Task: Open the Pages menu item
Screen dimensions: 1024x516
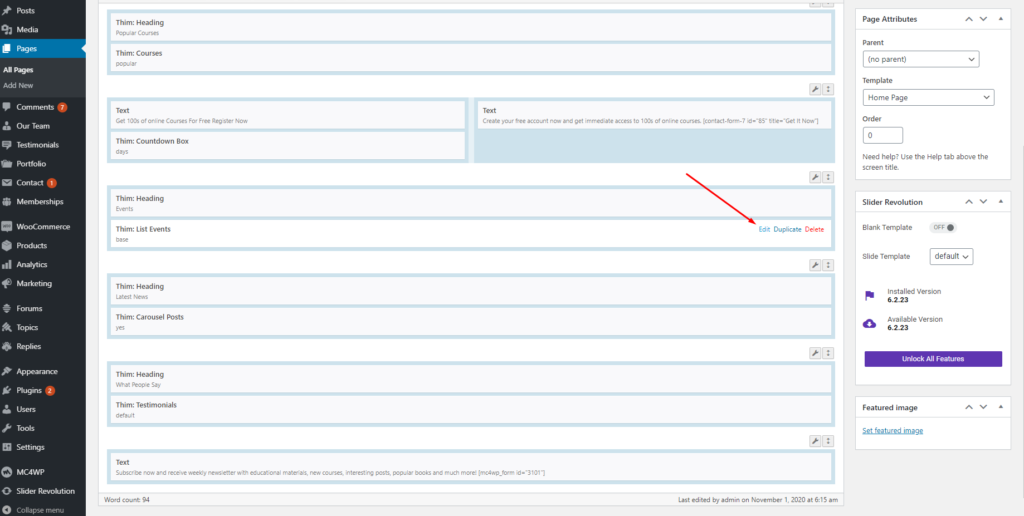Action: tap(42, 48)
